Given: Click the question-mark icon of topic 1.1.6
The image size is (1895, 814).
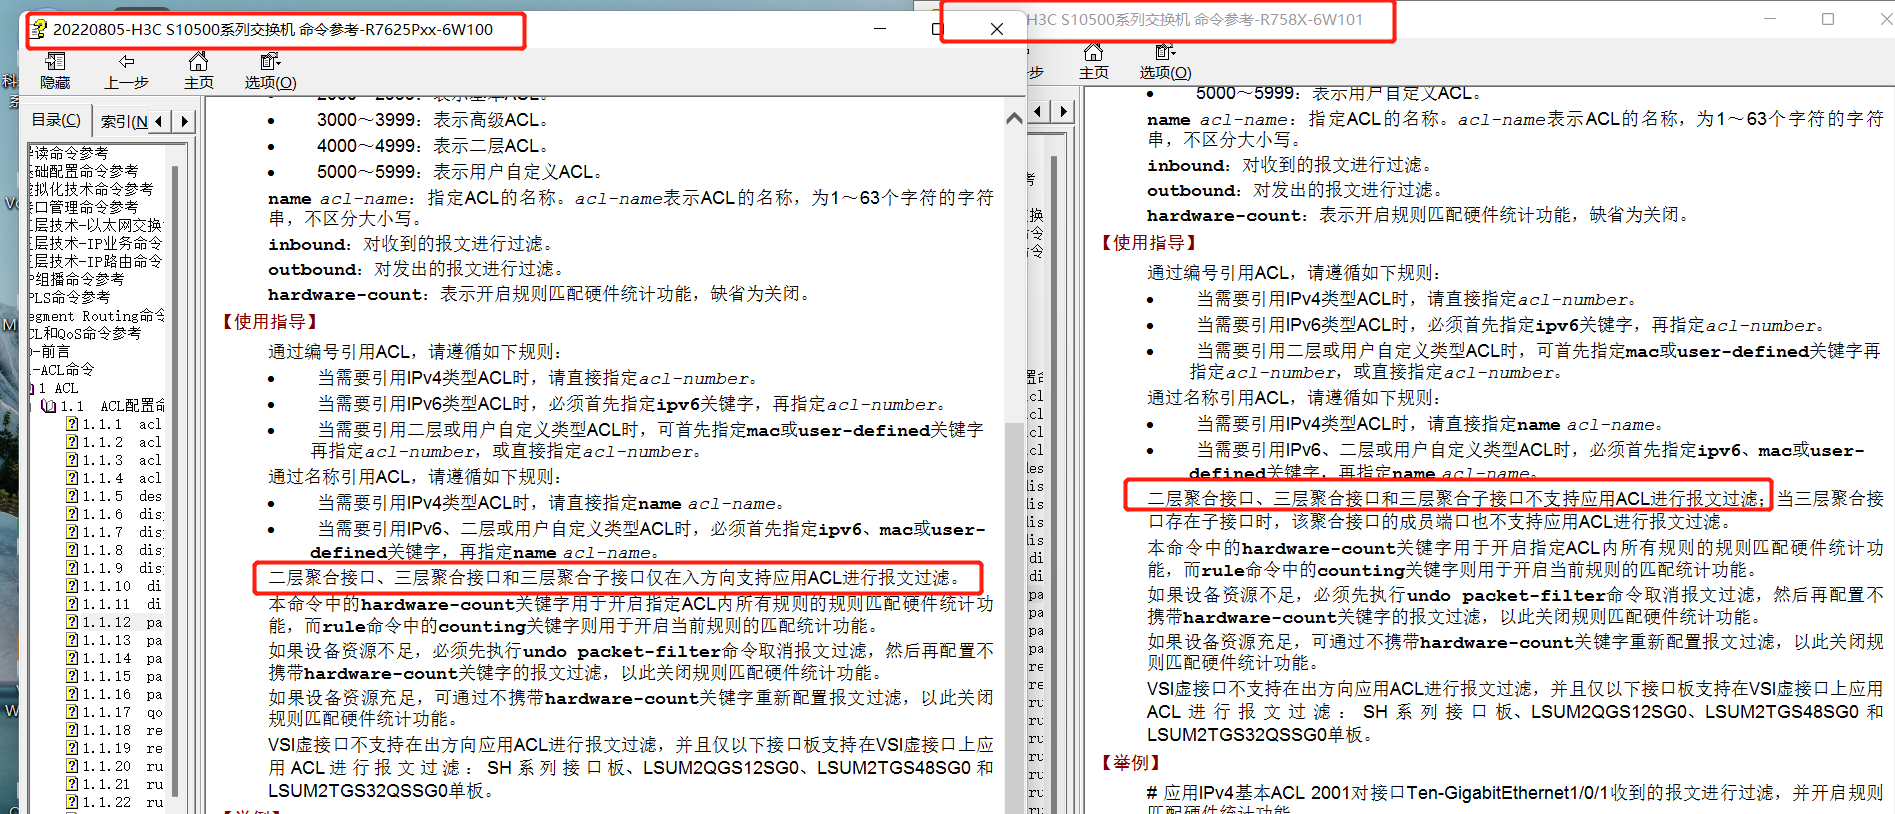Looking at the screenshot, I should coord(72,514).
